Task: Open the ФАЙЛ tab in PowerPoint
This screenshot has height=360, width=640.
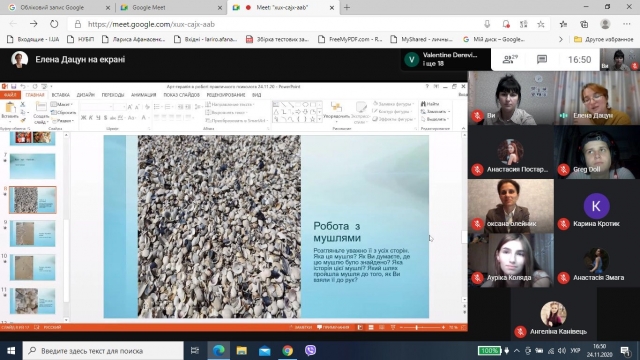Action: click(x=10, y=95)
